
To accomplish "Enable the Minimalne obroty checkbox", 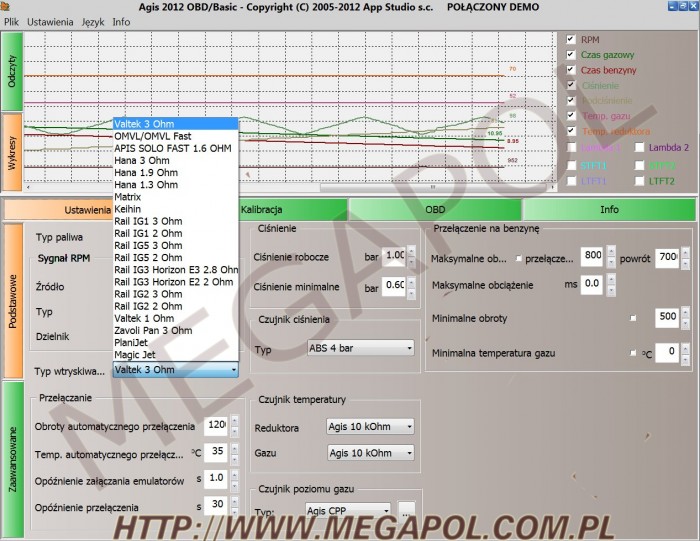I will [633, 318].
